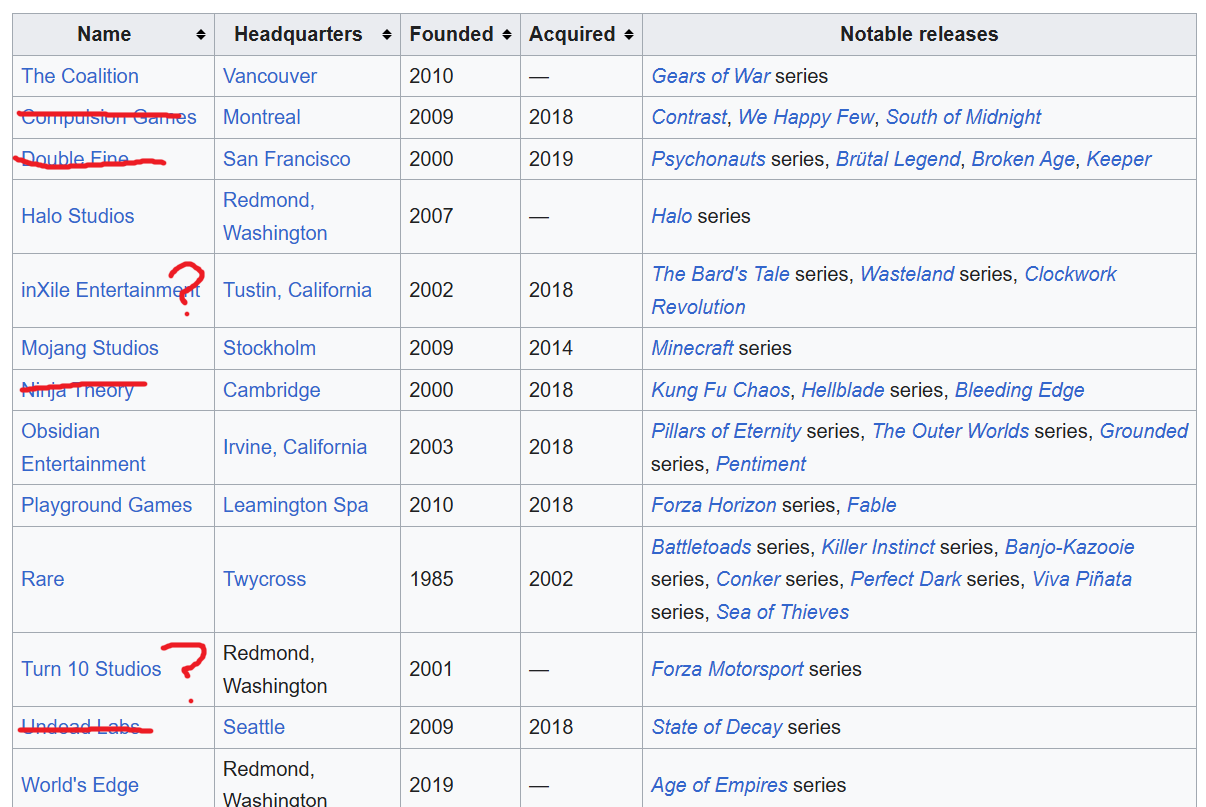Viewport: 1206px width, 807px height.
Task: Open Ninja Theory link
Action: (77, 390)
